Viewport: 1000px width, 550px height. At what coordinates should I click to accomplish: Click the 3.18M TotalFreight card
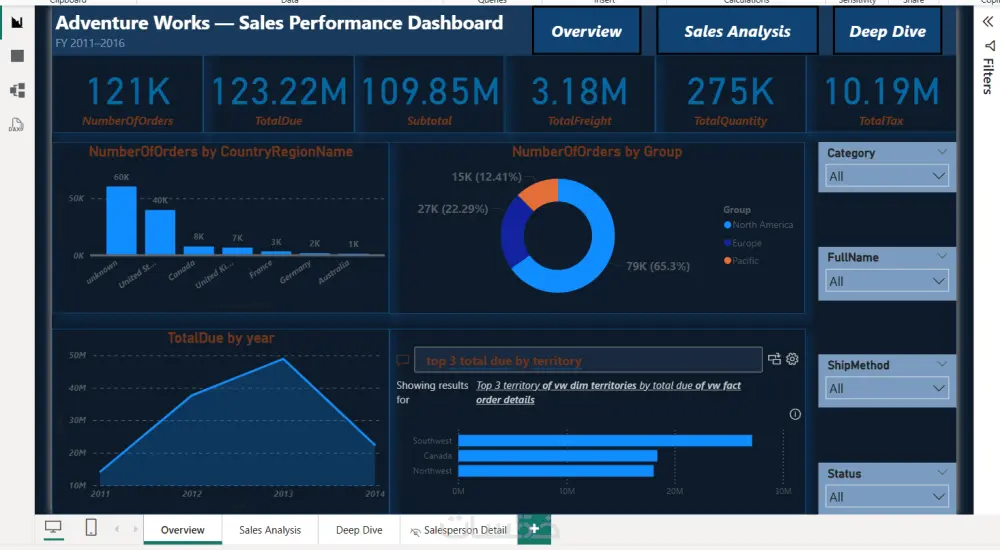(x=580, y=94)
